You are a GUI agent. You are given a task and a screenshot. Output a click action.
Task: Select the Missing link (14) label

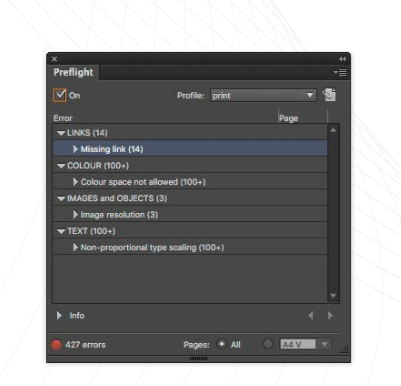point(112,149)
